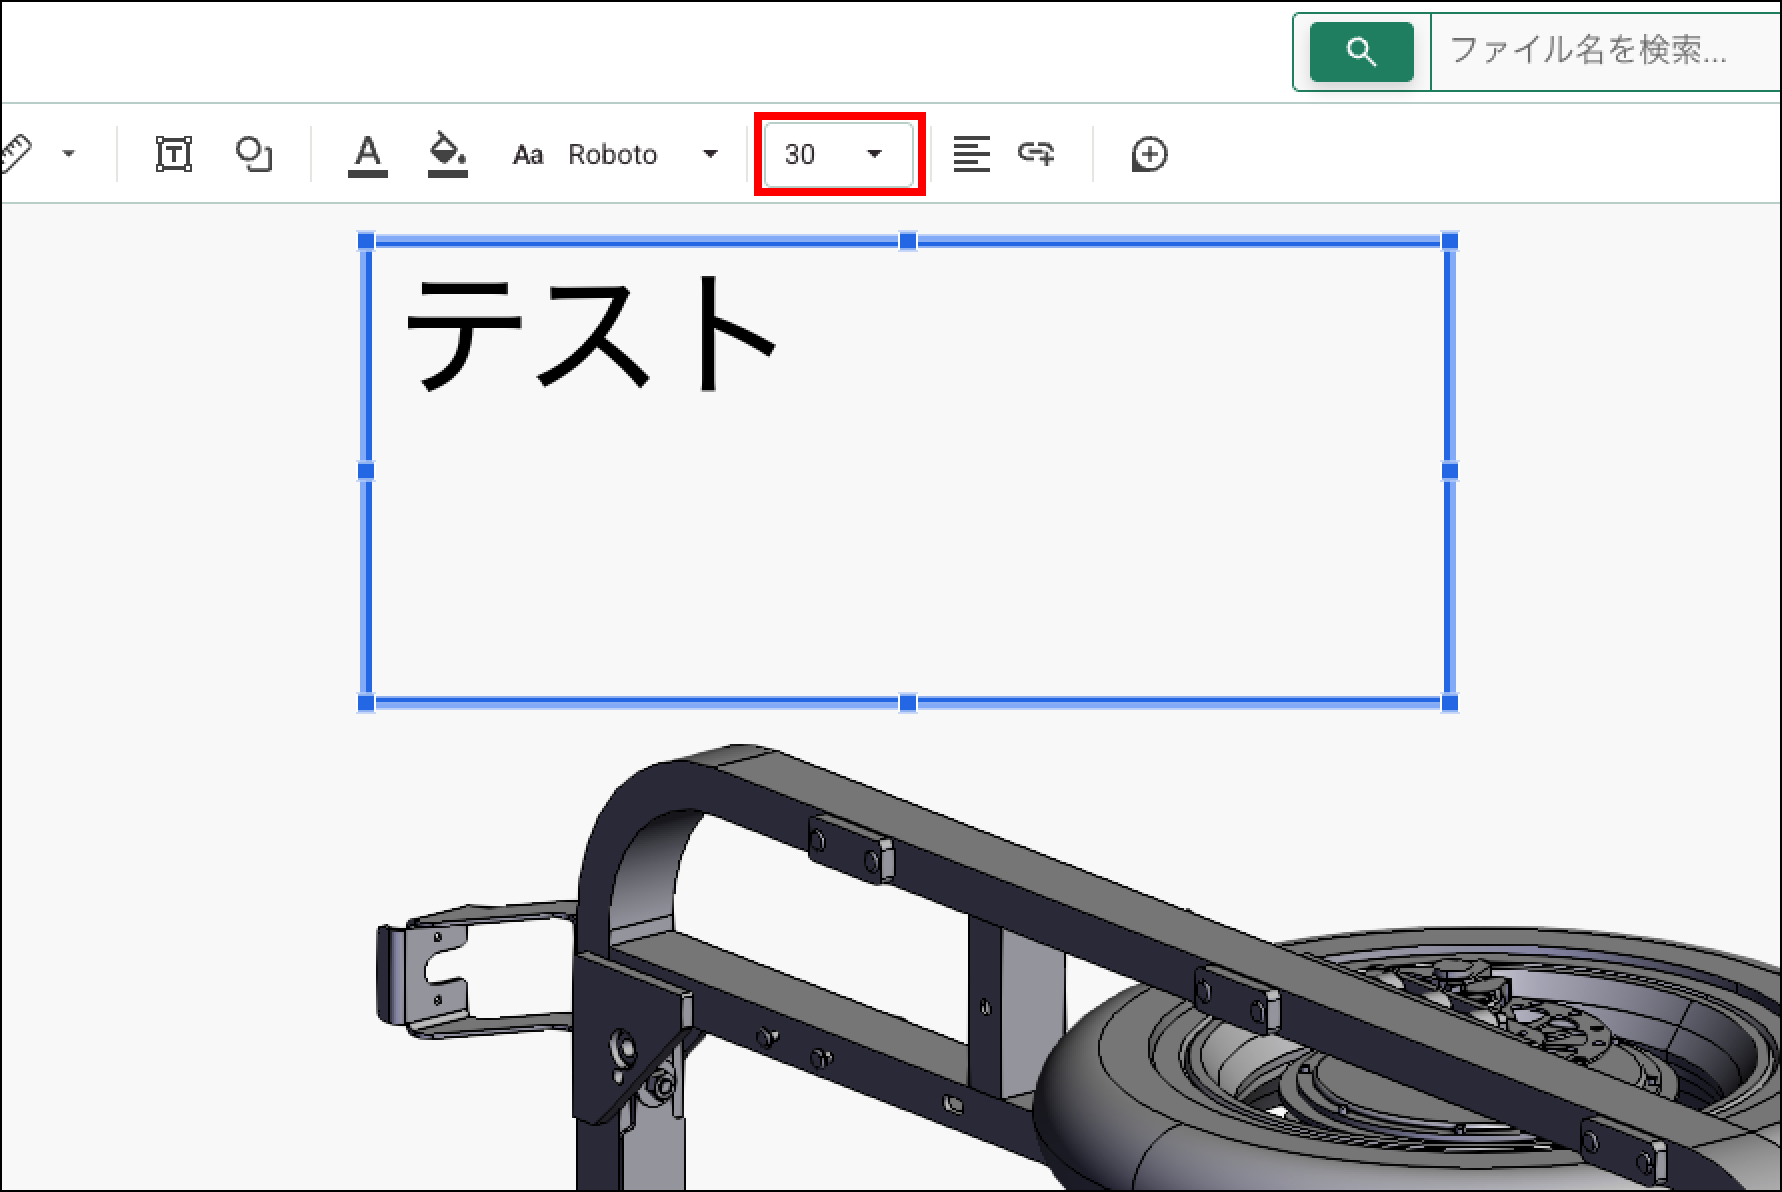Click the Aa font icon
The width and height of the screenshot is (1782, 1192).
527,155
